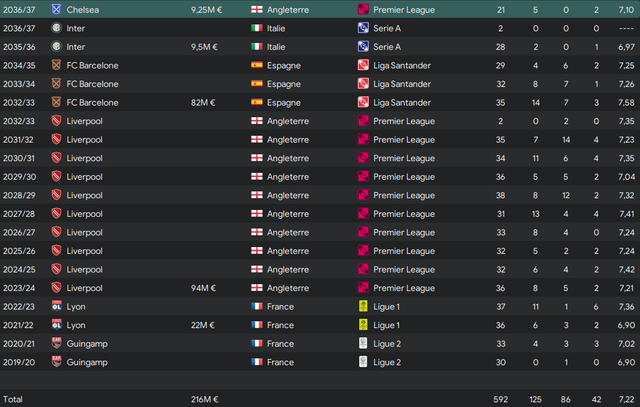This screenshot has height=407, width=640.
Task: Click FC Barcelone crest in 2032/33 row
Action: click(x=56, y=102)
